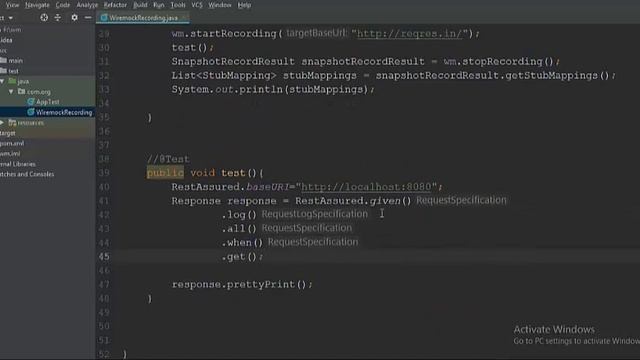Viewport: 640px width, 360px height.
Task: Click the locate/scroll-from-source target icon
Action: [x=44, y=18]
